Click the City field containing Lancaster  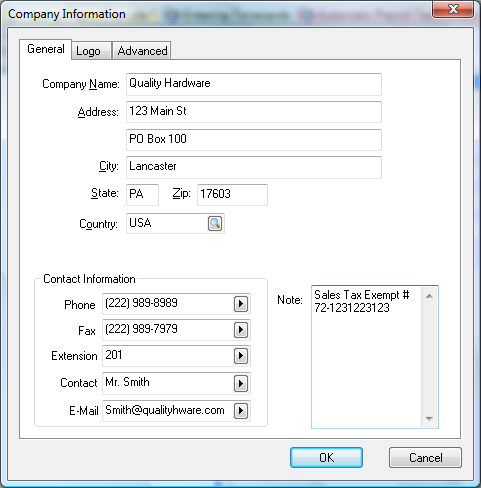pos(254,167)
